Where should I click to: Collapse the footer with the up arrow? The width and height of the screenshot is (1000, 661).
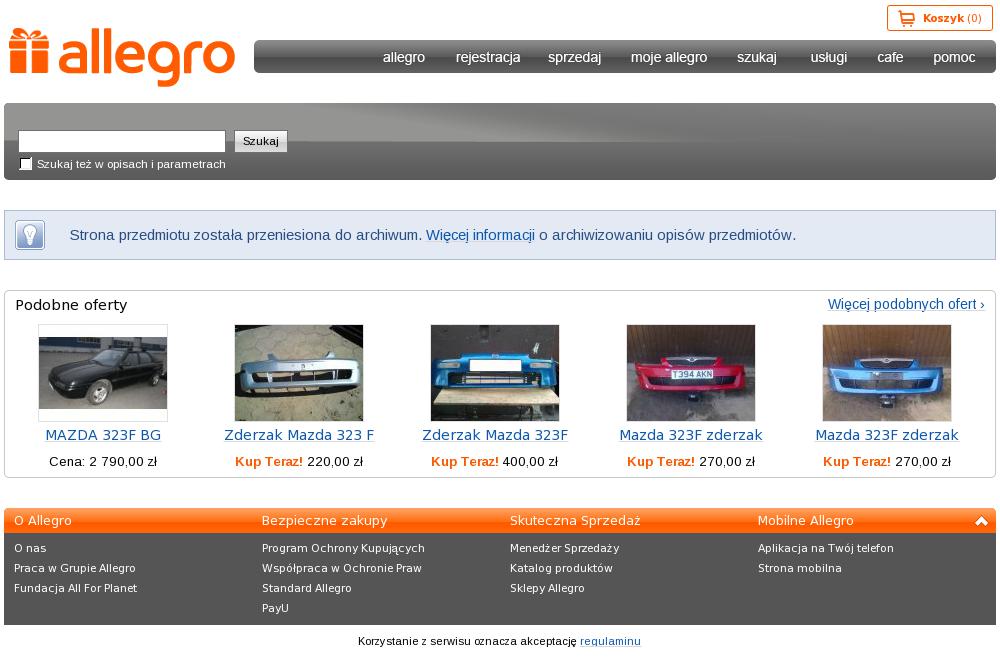tap(981, 521)
